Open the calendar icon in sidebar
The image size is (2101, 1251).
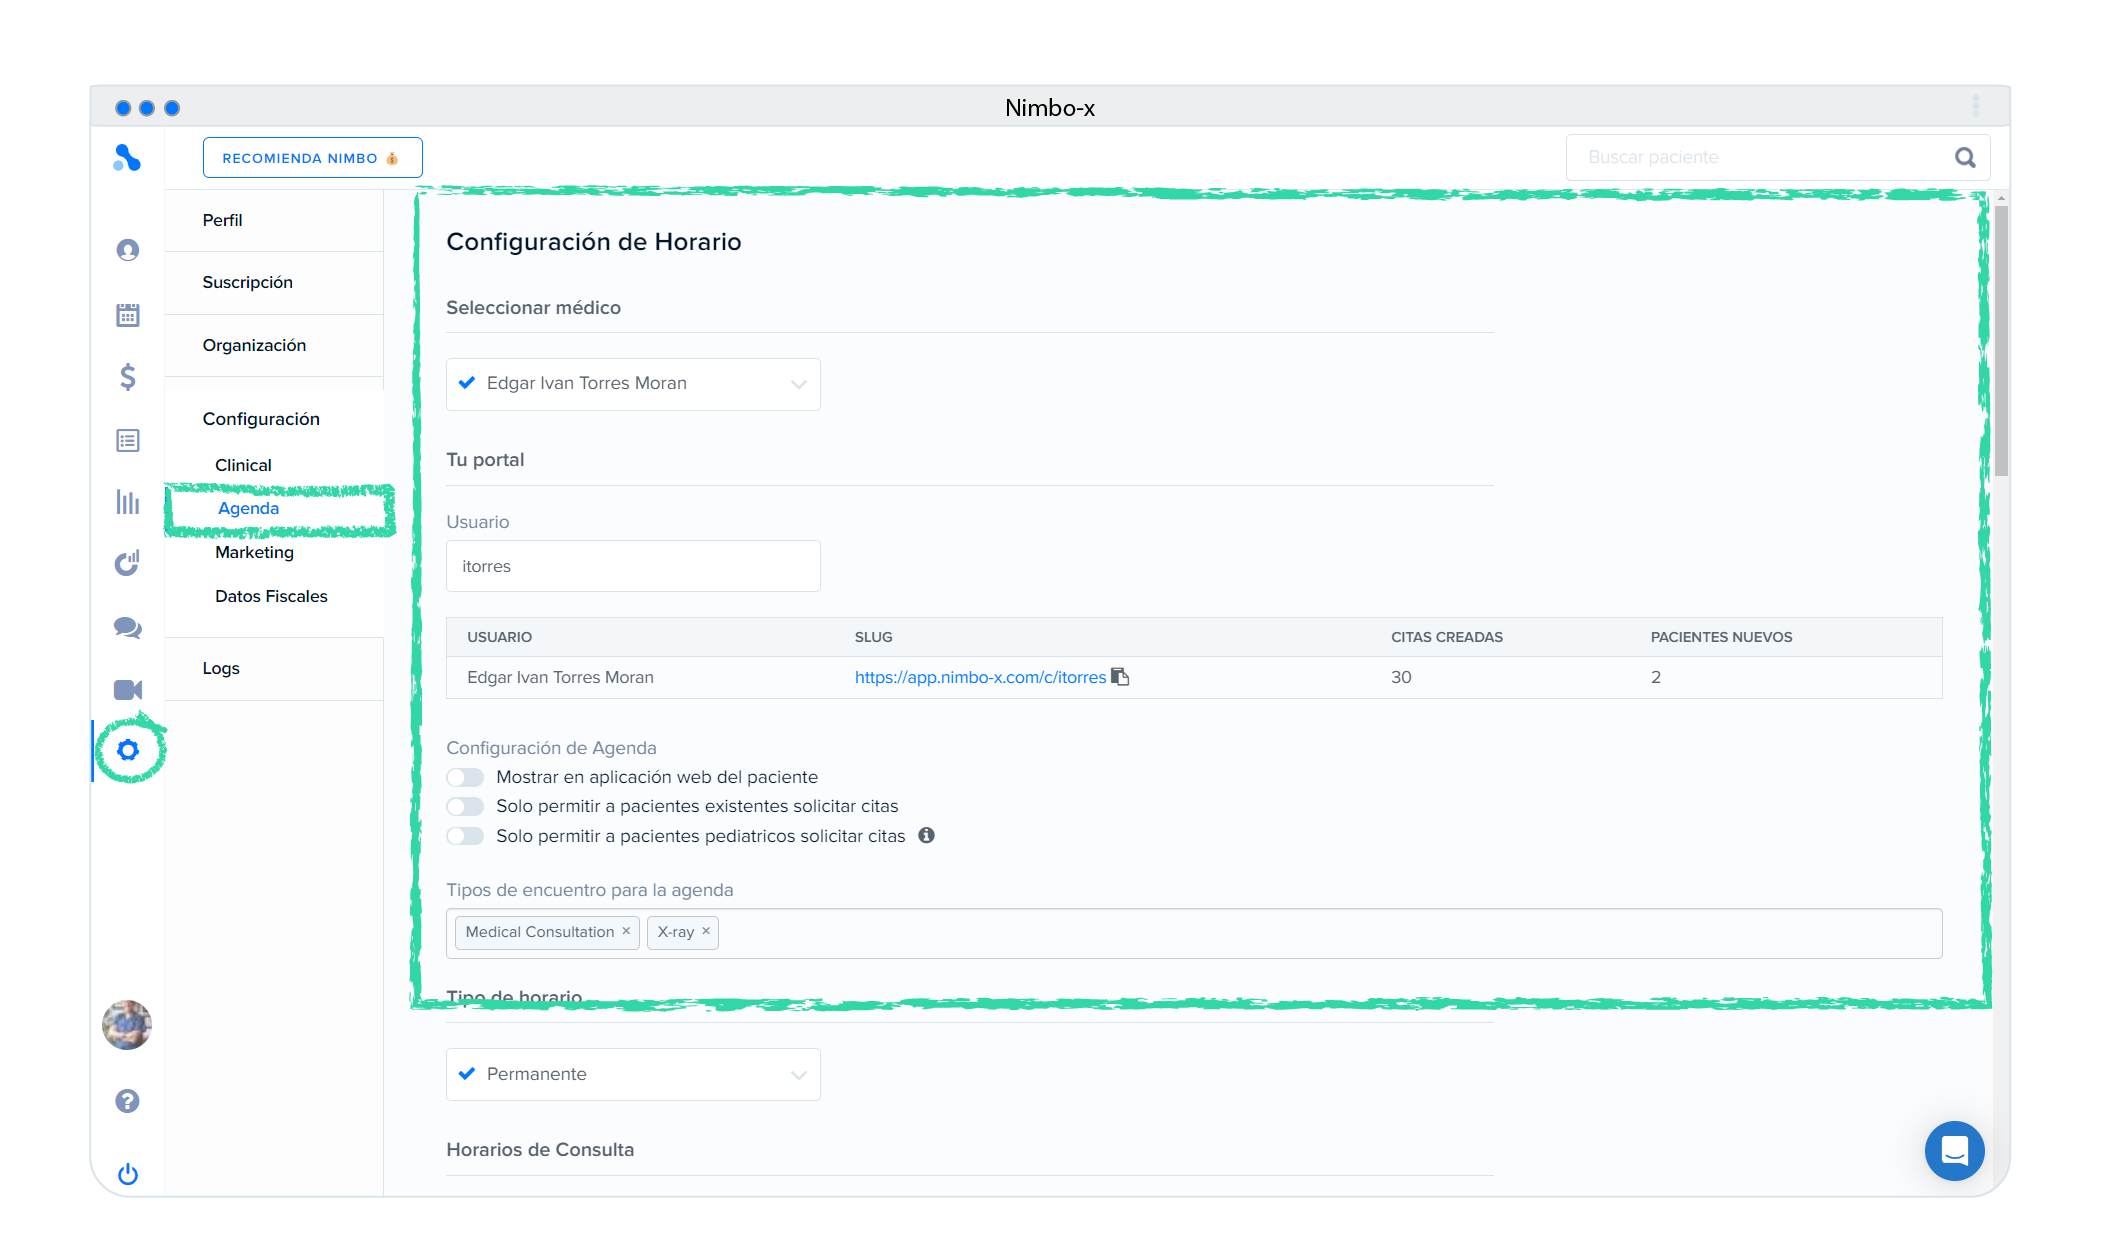click(127, 315)
